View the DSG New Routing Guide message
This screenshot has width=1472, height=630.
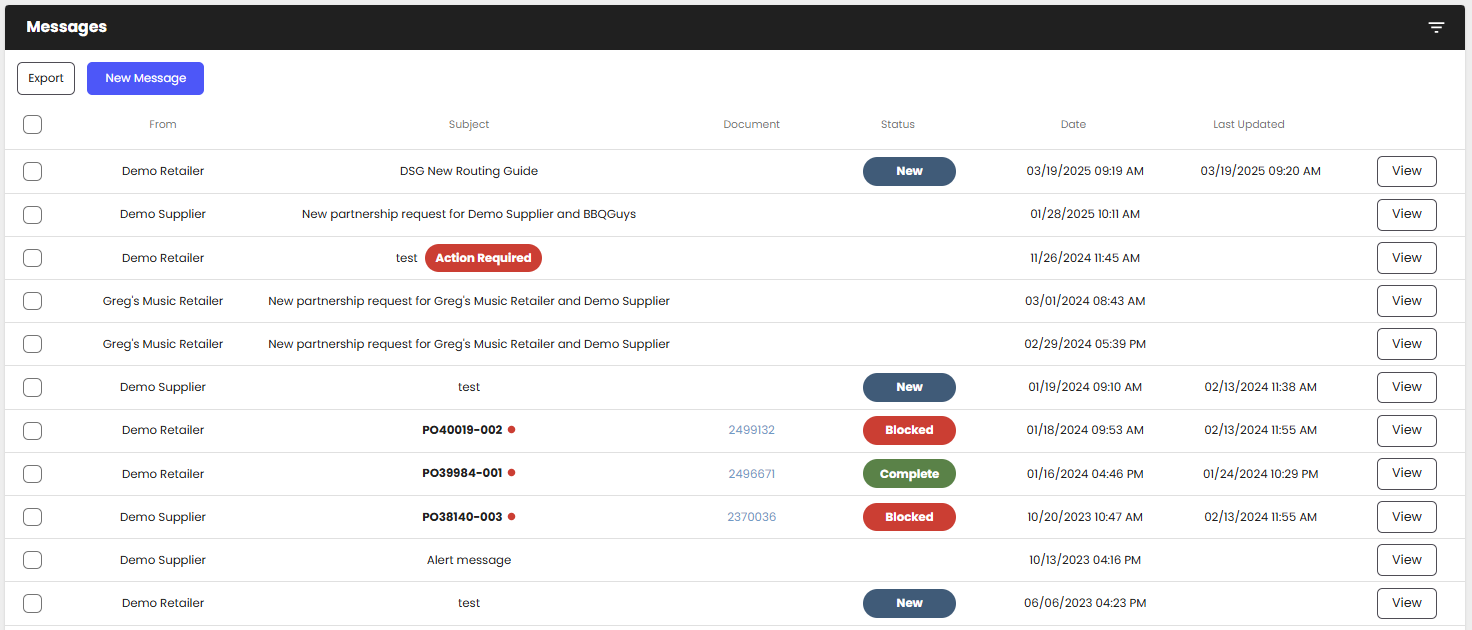[1406, 171]
